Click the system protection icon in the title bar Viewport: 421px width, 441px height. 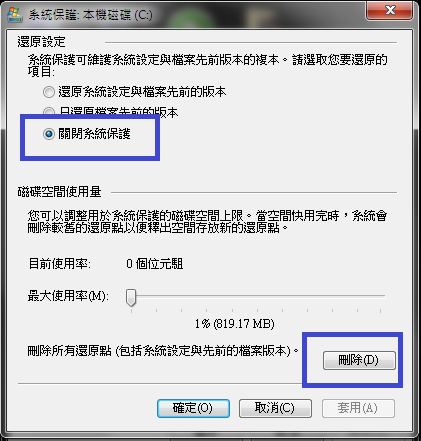pos(15,15)
